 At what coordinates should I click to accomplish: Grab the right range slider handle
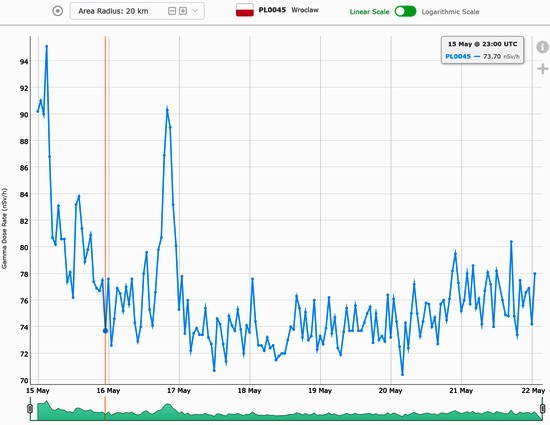pos(542,409)
